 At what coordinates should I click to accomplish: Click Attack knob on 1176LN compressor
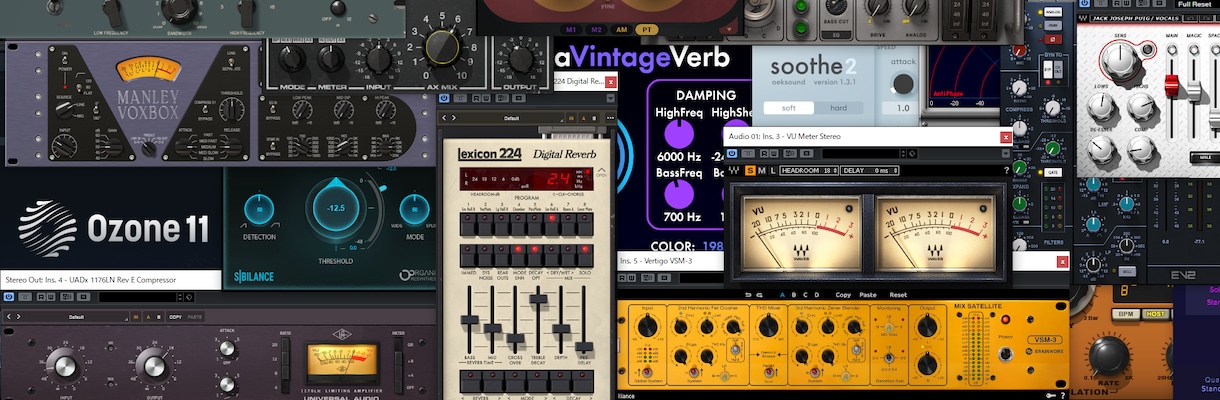pyautogui.click(x=227, y=348)
